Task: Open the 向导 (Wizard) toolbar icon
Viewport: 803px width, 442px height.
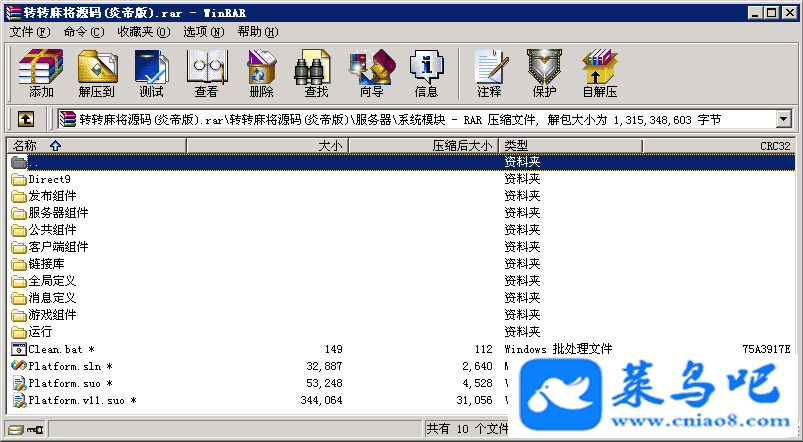Action: click(x=372, y=73)
